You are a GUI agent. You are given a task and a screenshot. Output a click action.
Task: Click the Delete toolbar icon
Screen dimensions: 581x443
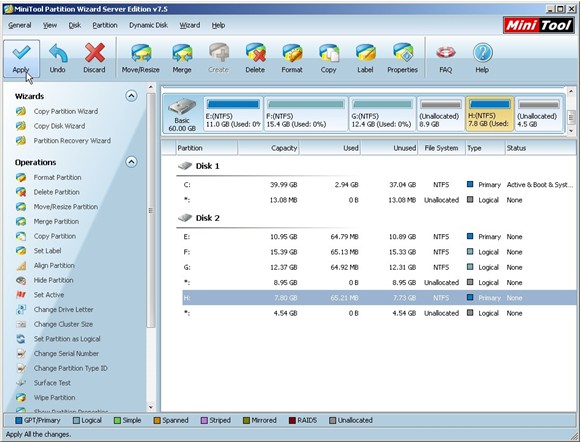[x=255, y=59]
